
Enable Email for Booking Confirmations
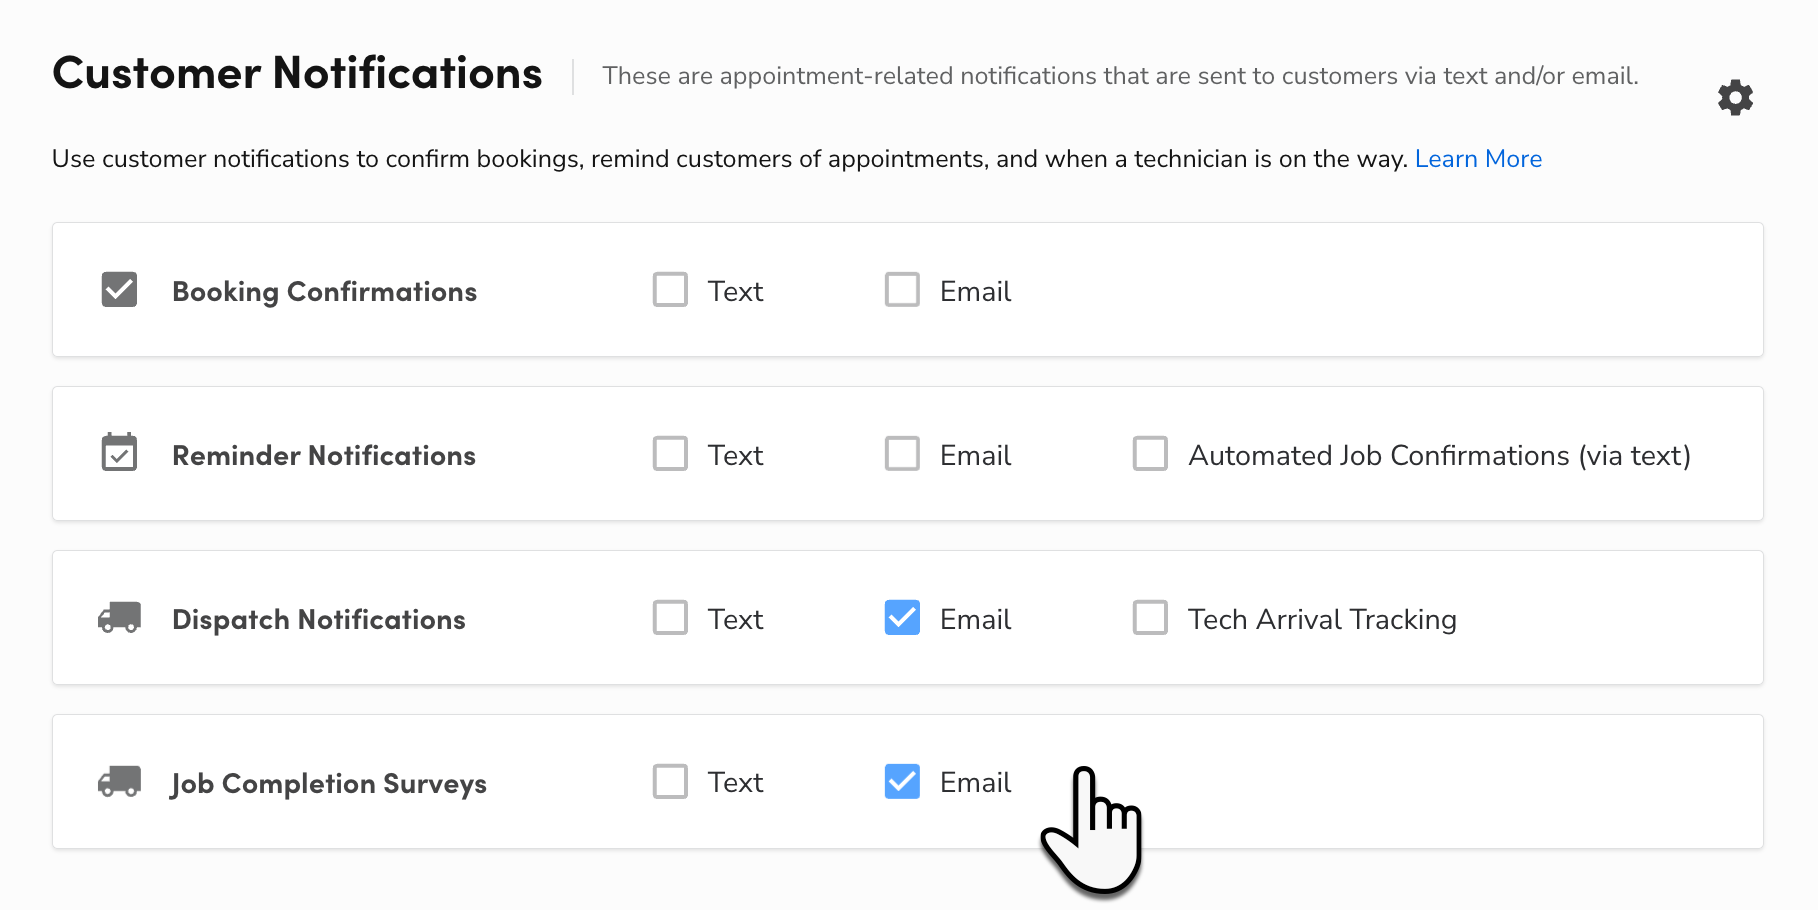[x=902, y=290]
